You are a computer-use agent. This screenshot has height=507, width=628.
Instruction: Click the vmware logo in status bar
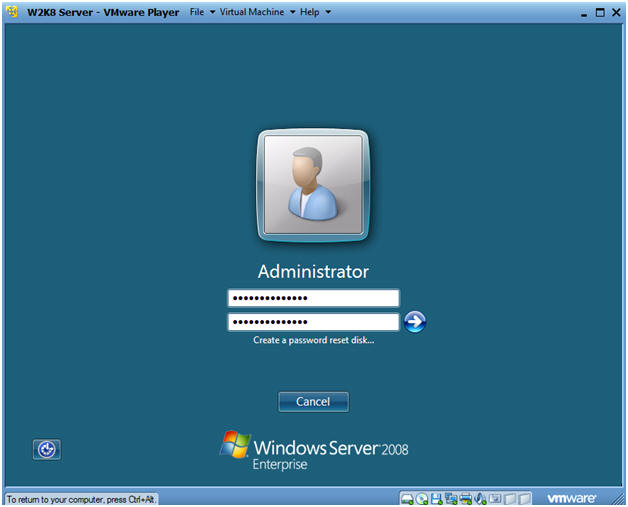[x=571, y=499]
